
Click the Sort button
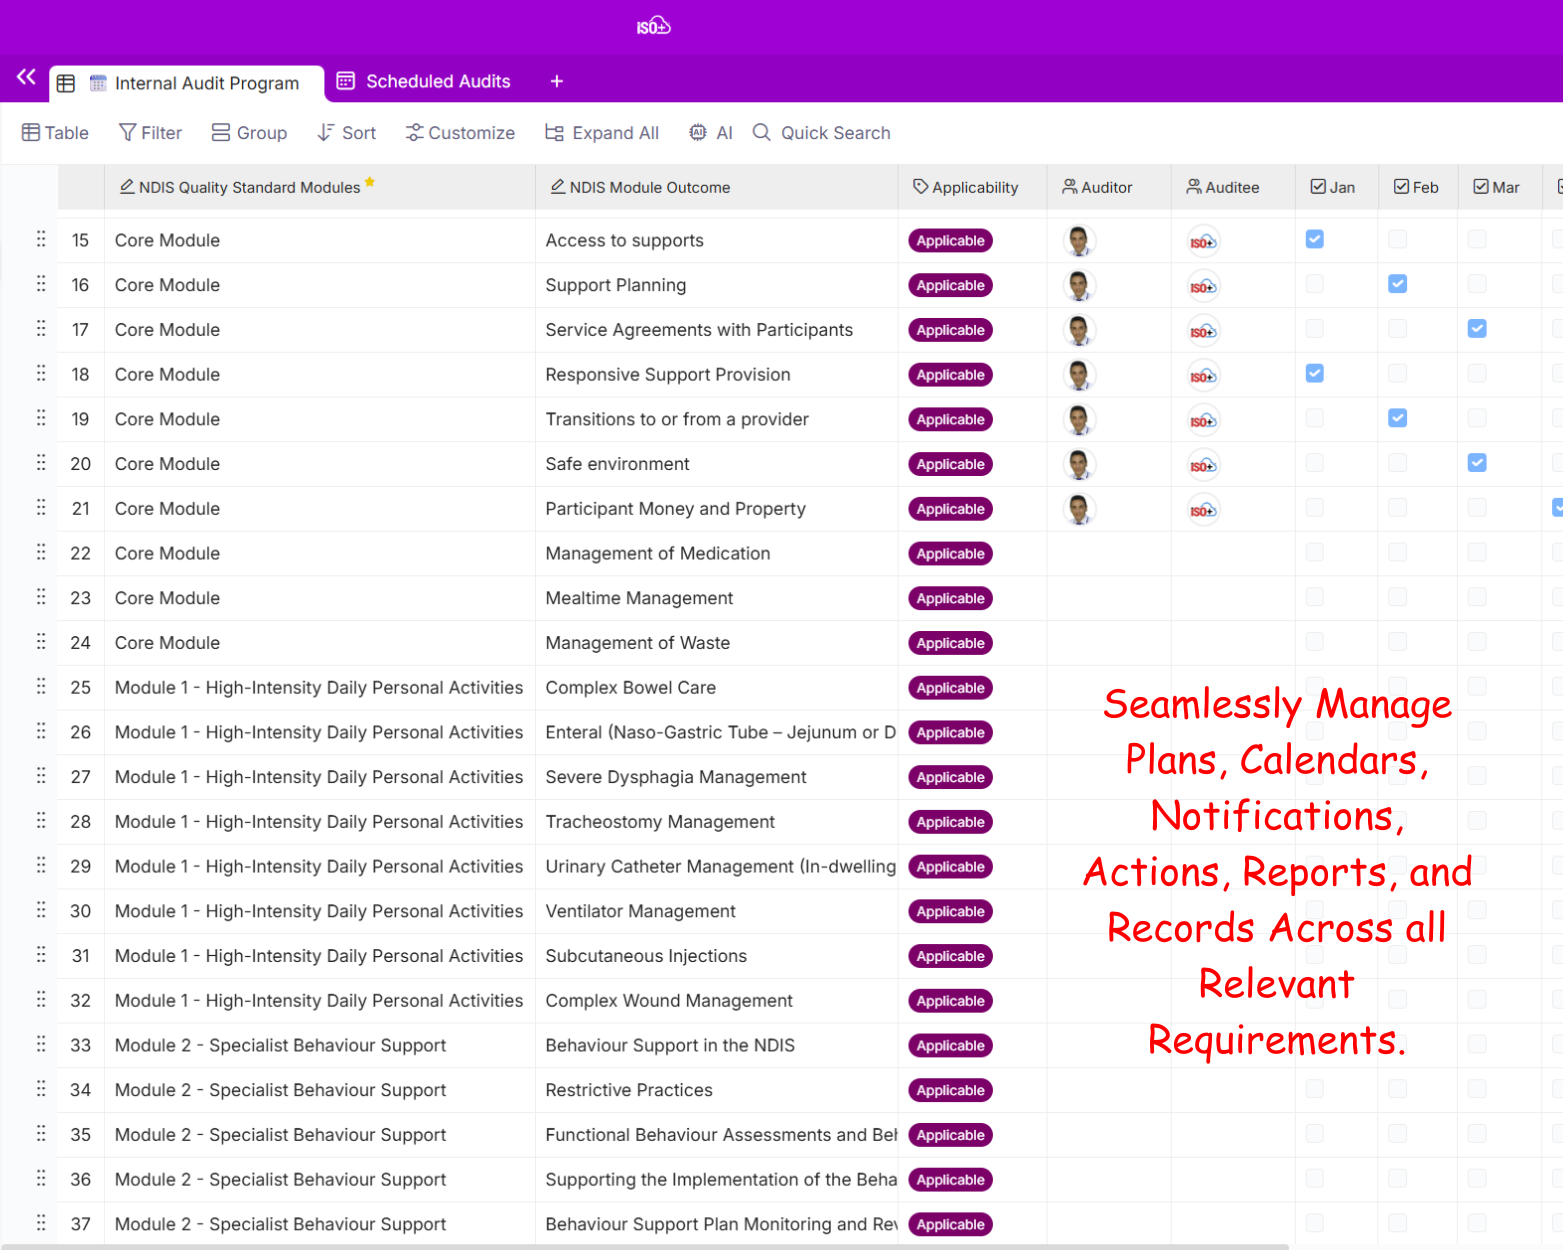347,133
